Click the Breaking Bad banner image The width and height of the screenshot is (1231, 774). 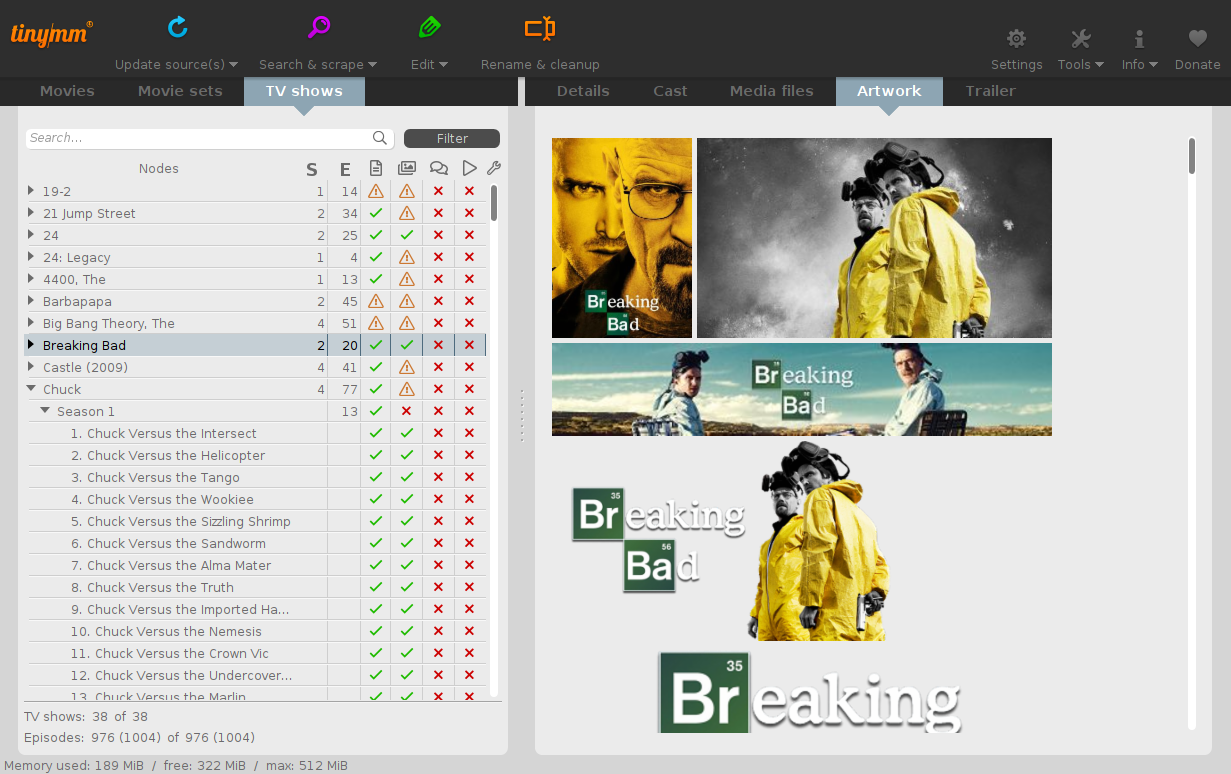[802, 390]
